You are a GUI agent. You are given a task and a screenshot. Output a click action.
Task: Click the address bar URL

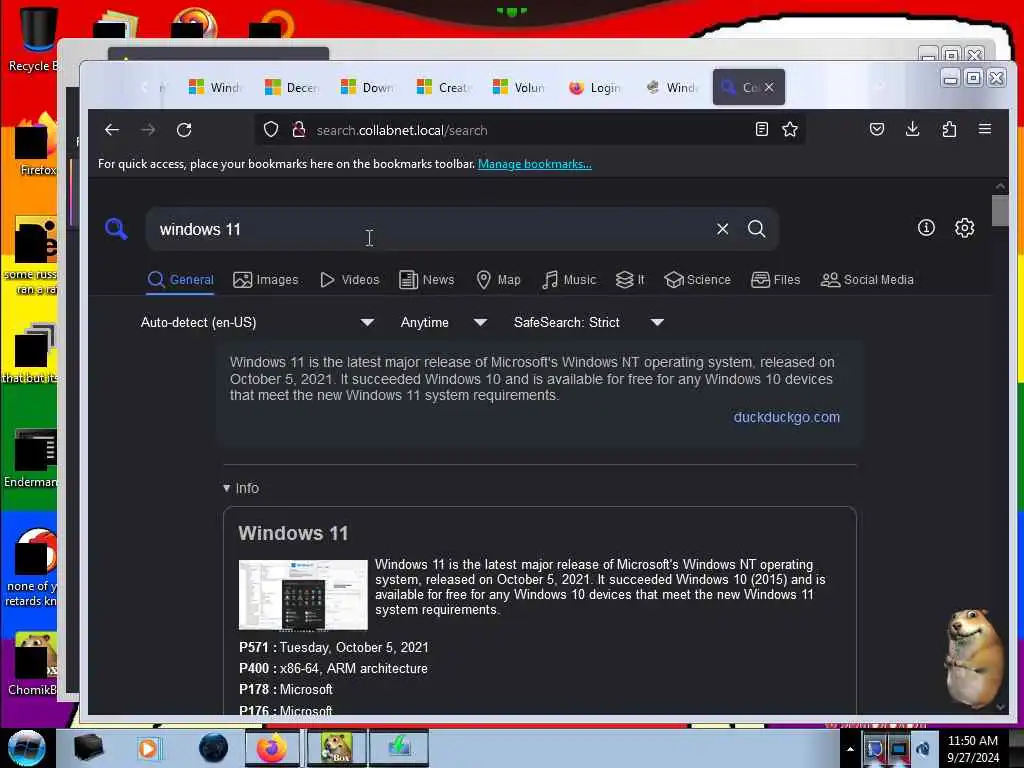402,130
